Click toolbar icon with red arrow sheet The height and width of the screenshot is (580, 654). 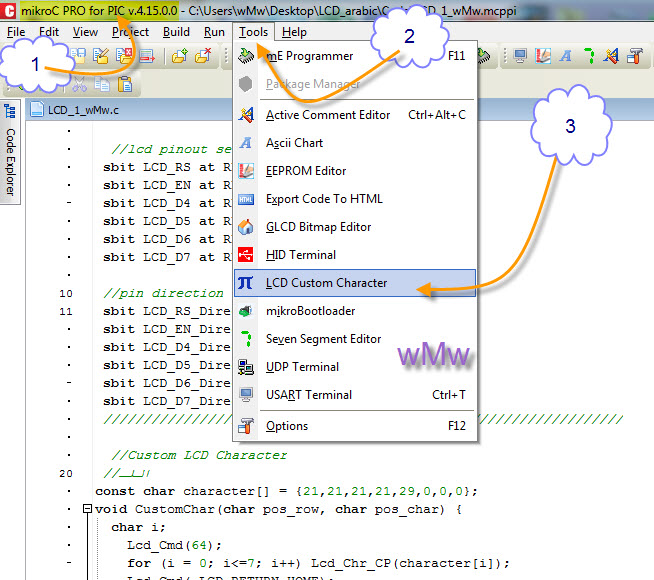tap(147, 55)
